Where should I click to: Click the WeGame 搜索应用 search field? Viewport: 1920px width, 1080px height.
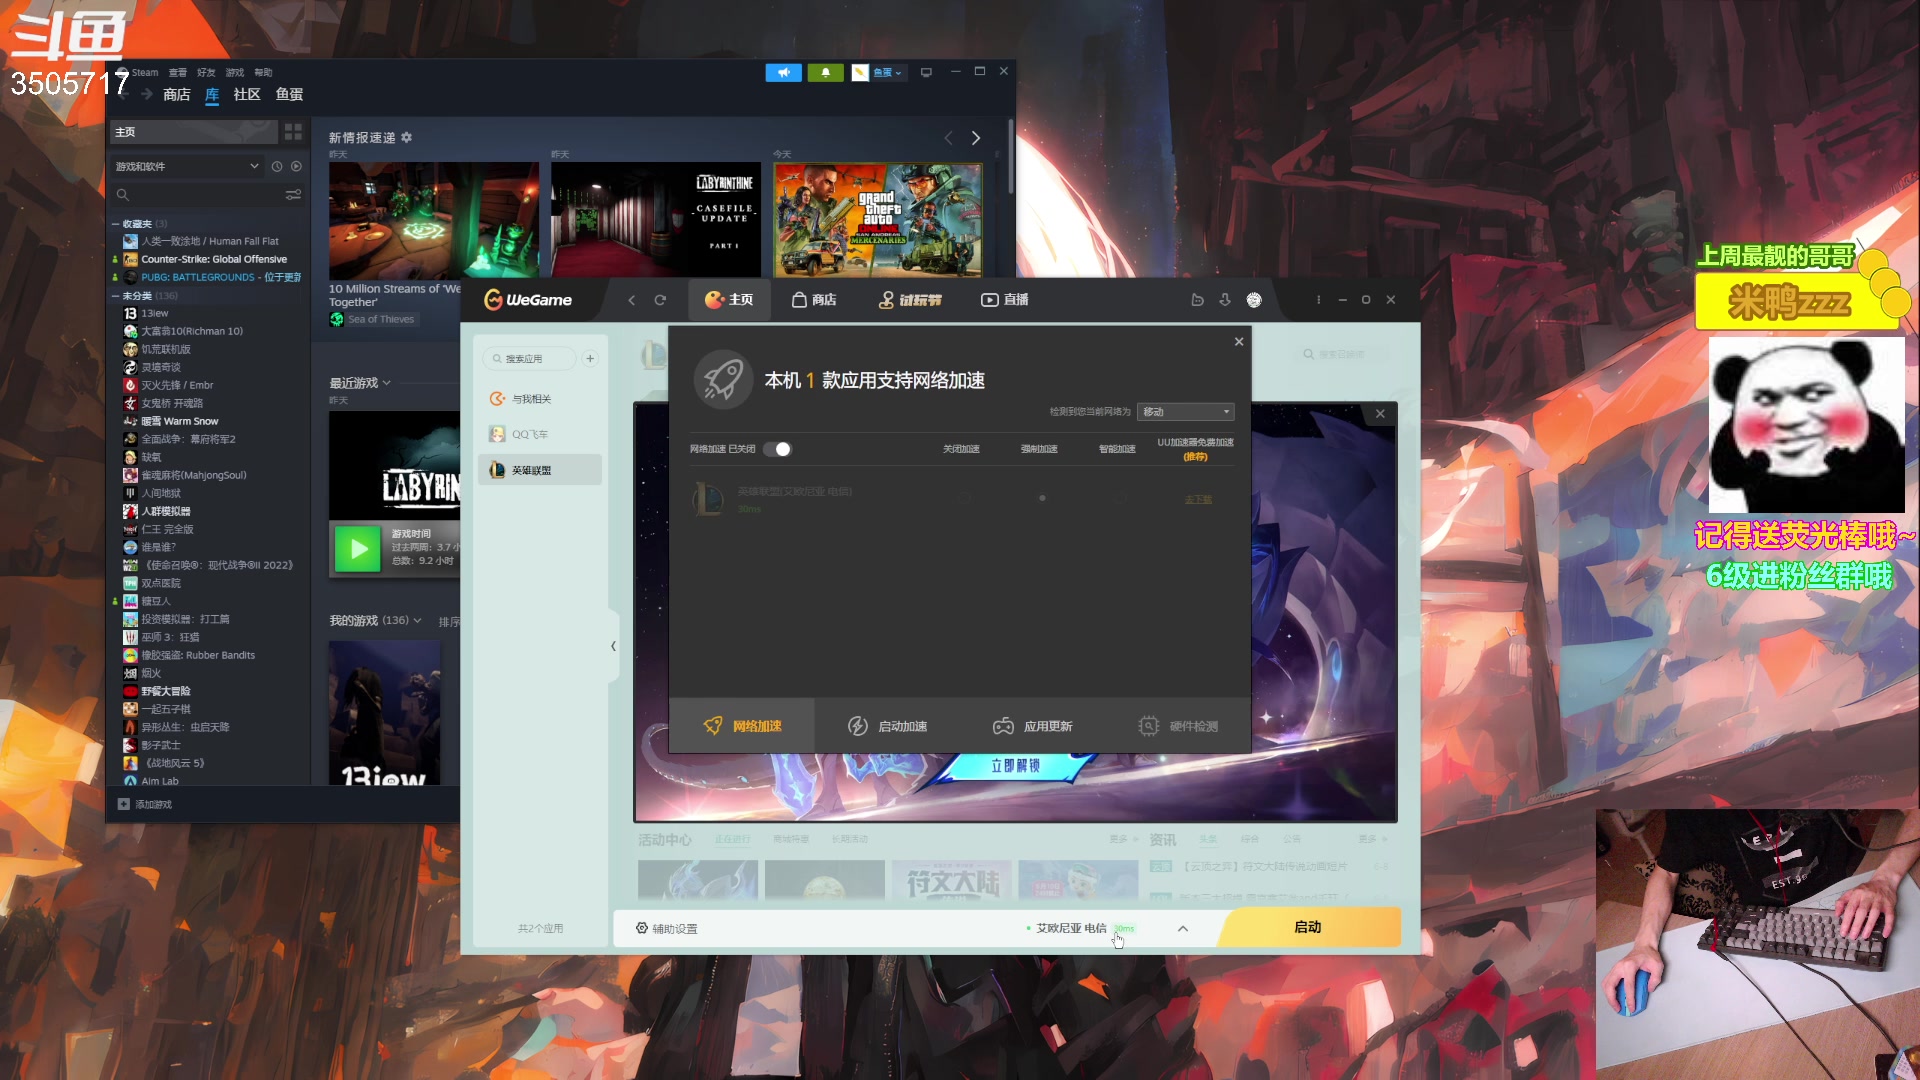(x=530, y=359)
